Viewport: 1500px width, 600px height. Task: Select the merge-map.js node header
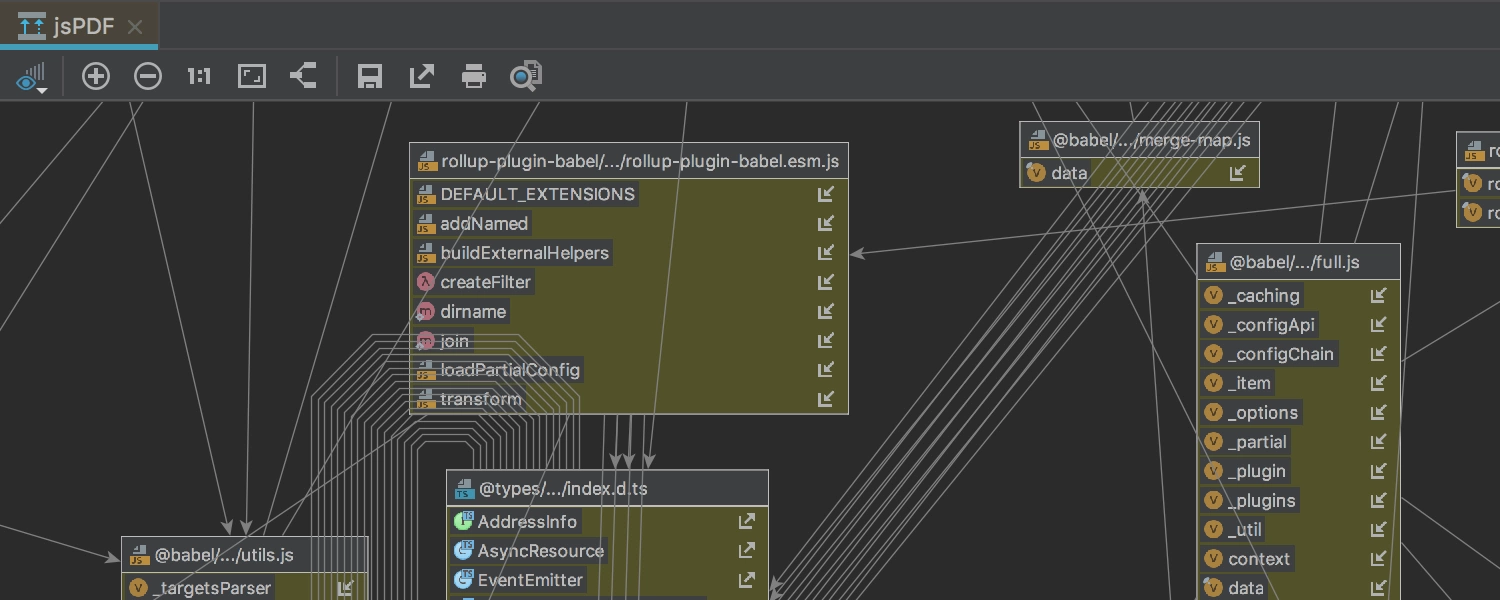tap(1139, 141)
